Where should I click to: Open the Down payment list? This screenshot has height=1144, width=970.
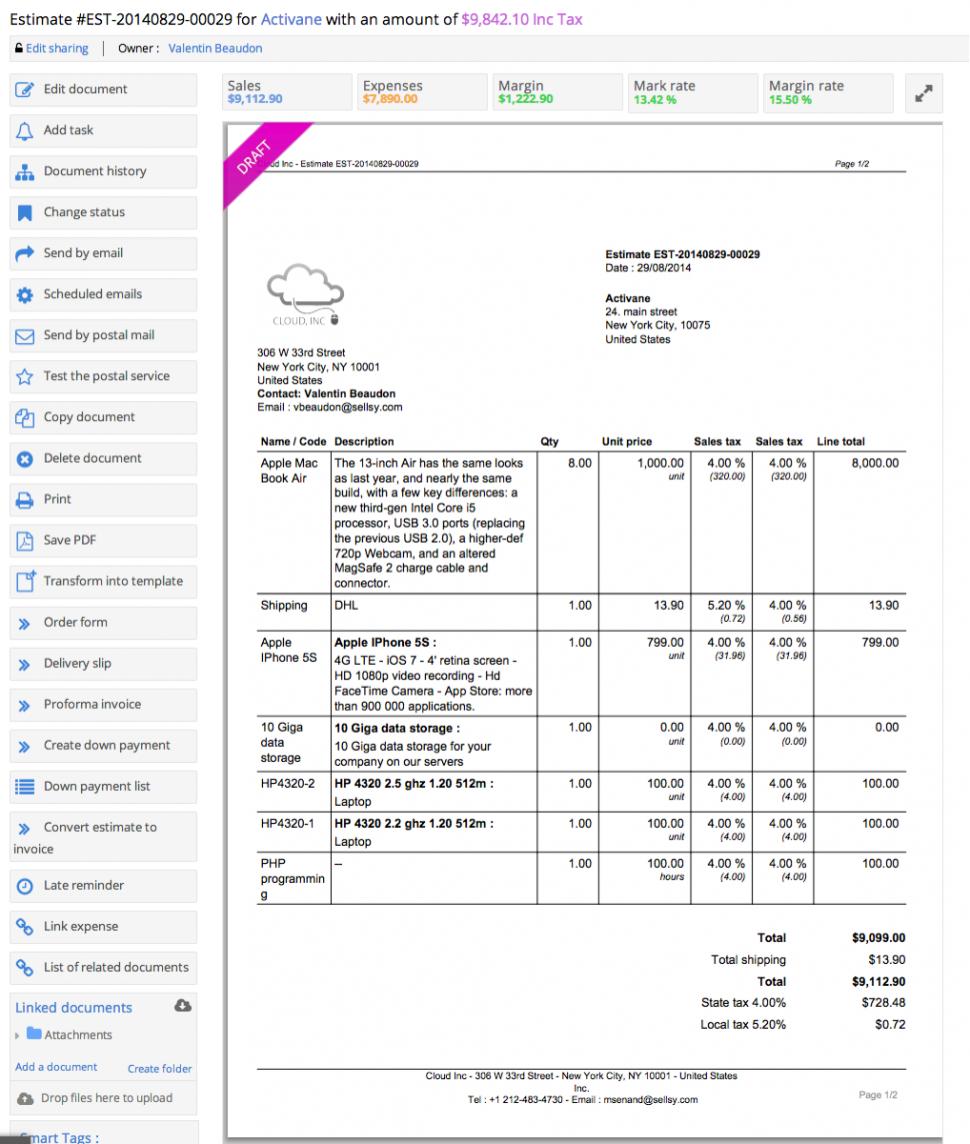(96, 787)
